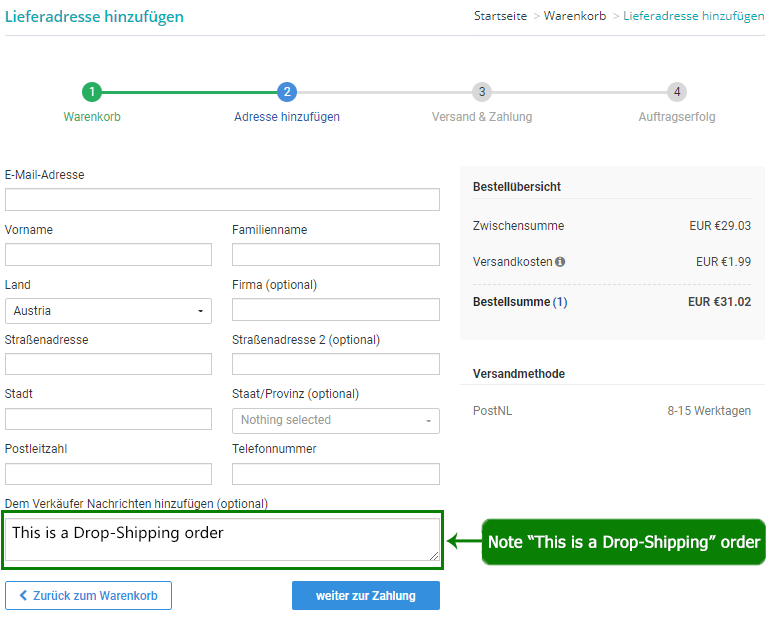Click the Firma optional field
This screenshot has height=632, width=770.
click(x=335, y=310)
